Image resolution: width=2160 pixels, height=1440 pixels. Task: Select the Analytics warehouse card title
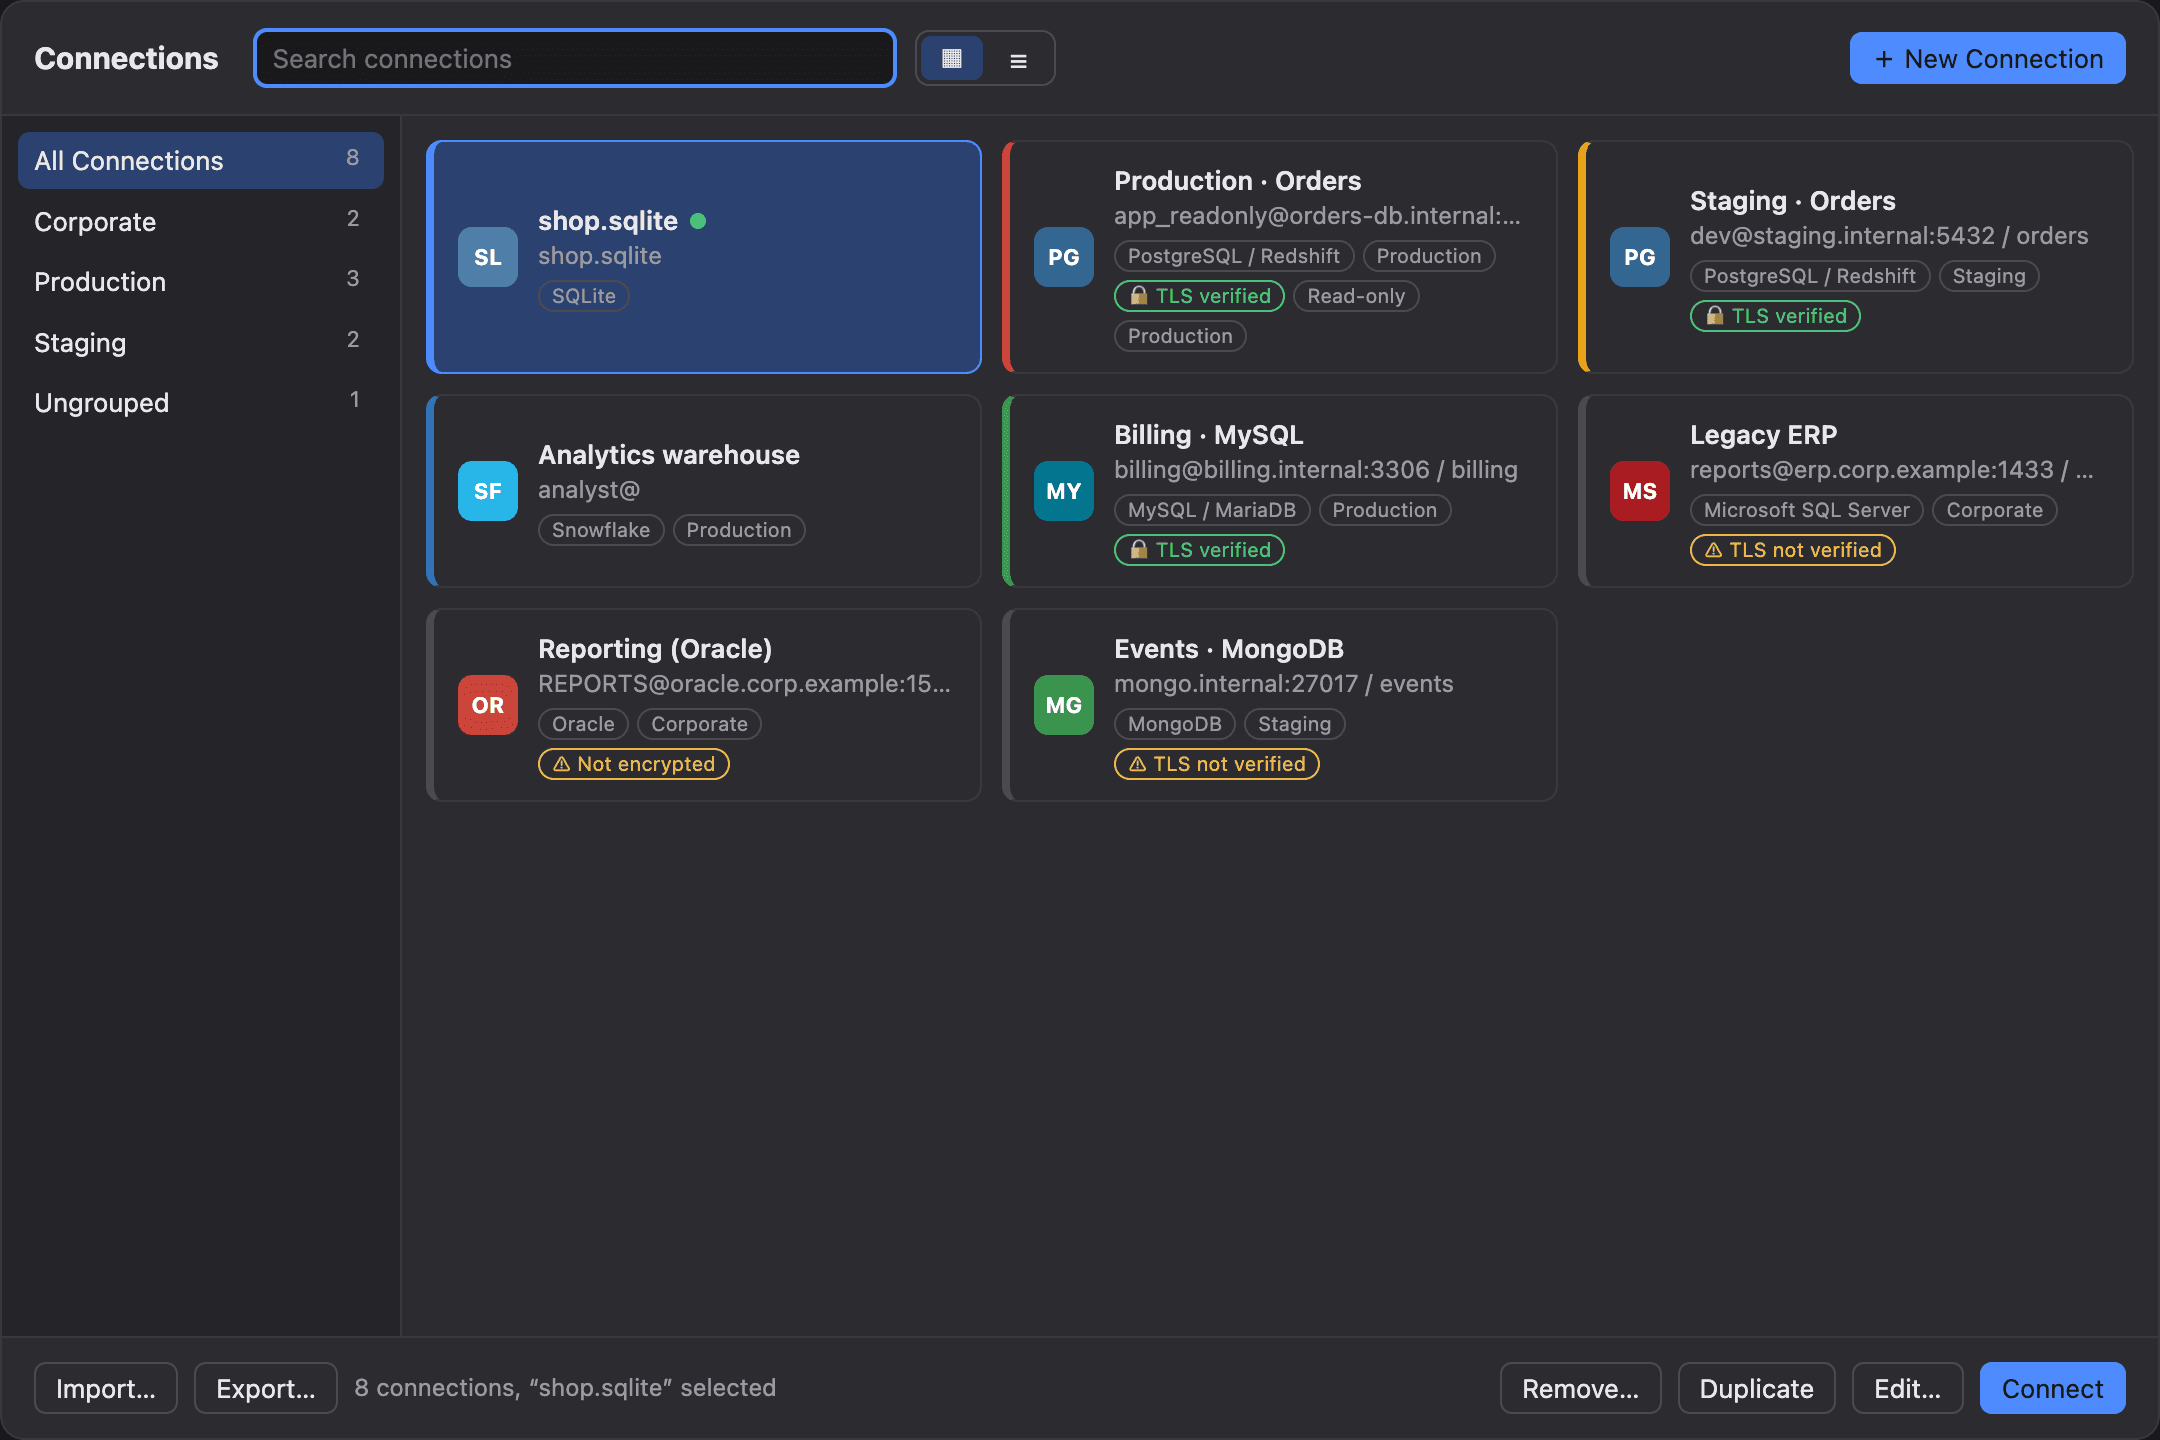pyautogui.click(x=669, y=455)
